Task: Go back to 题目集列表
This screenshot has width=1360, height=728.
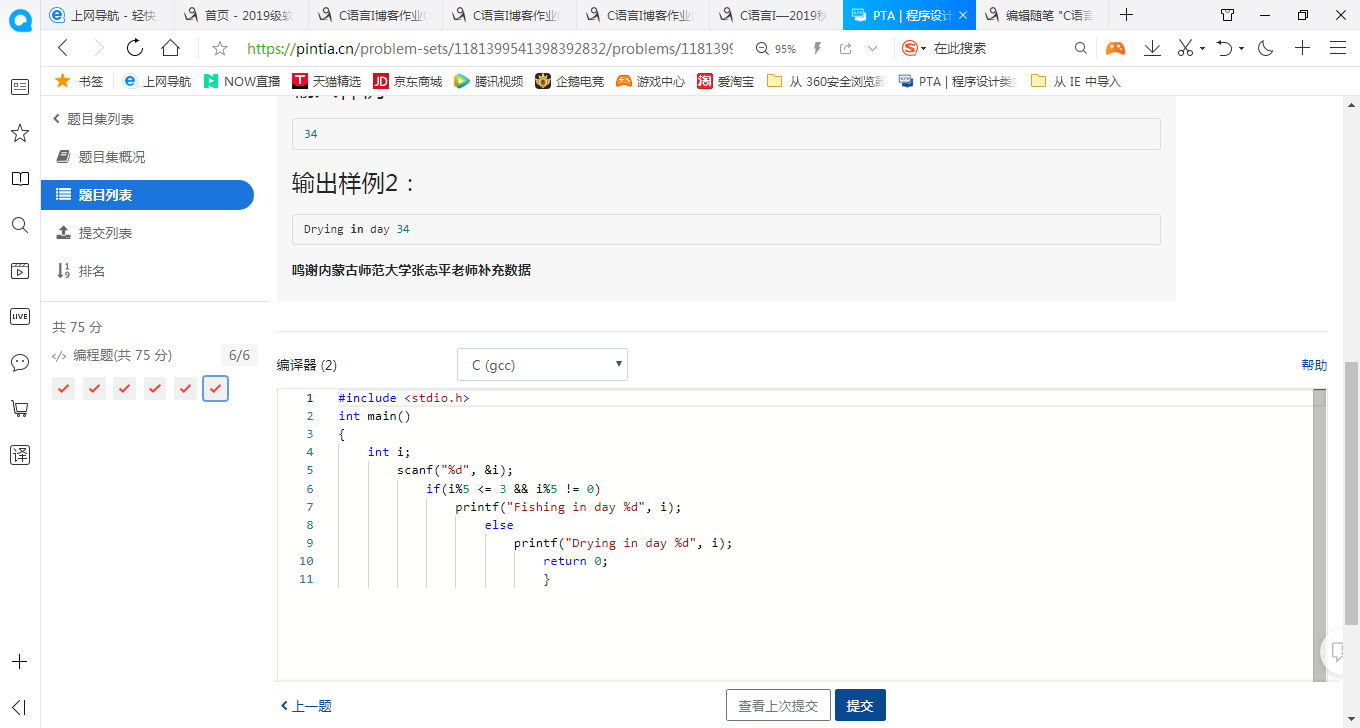Action: tap(93, 119)
